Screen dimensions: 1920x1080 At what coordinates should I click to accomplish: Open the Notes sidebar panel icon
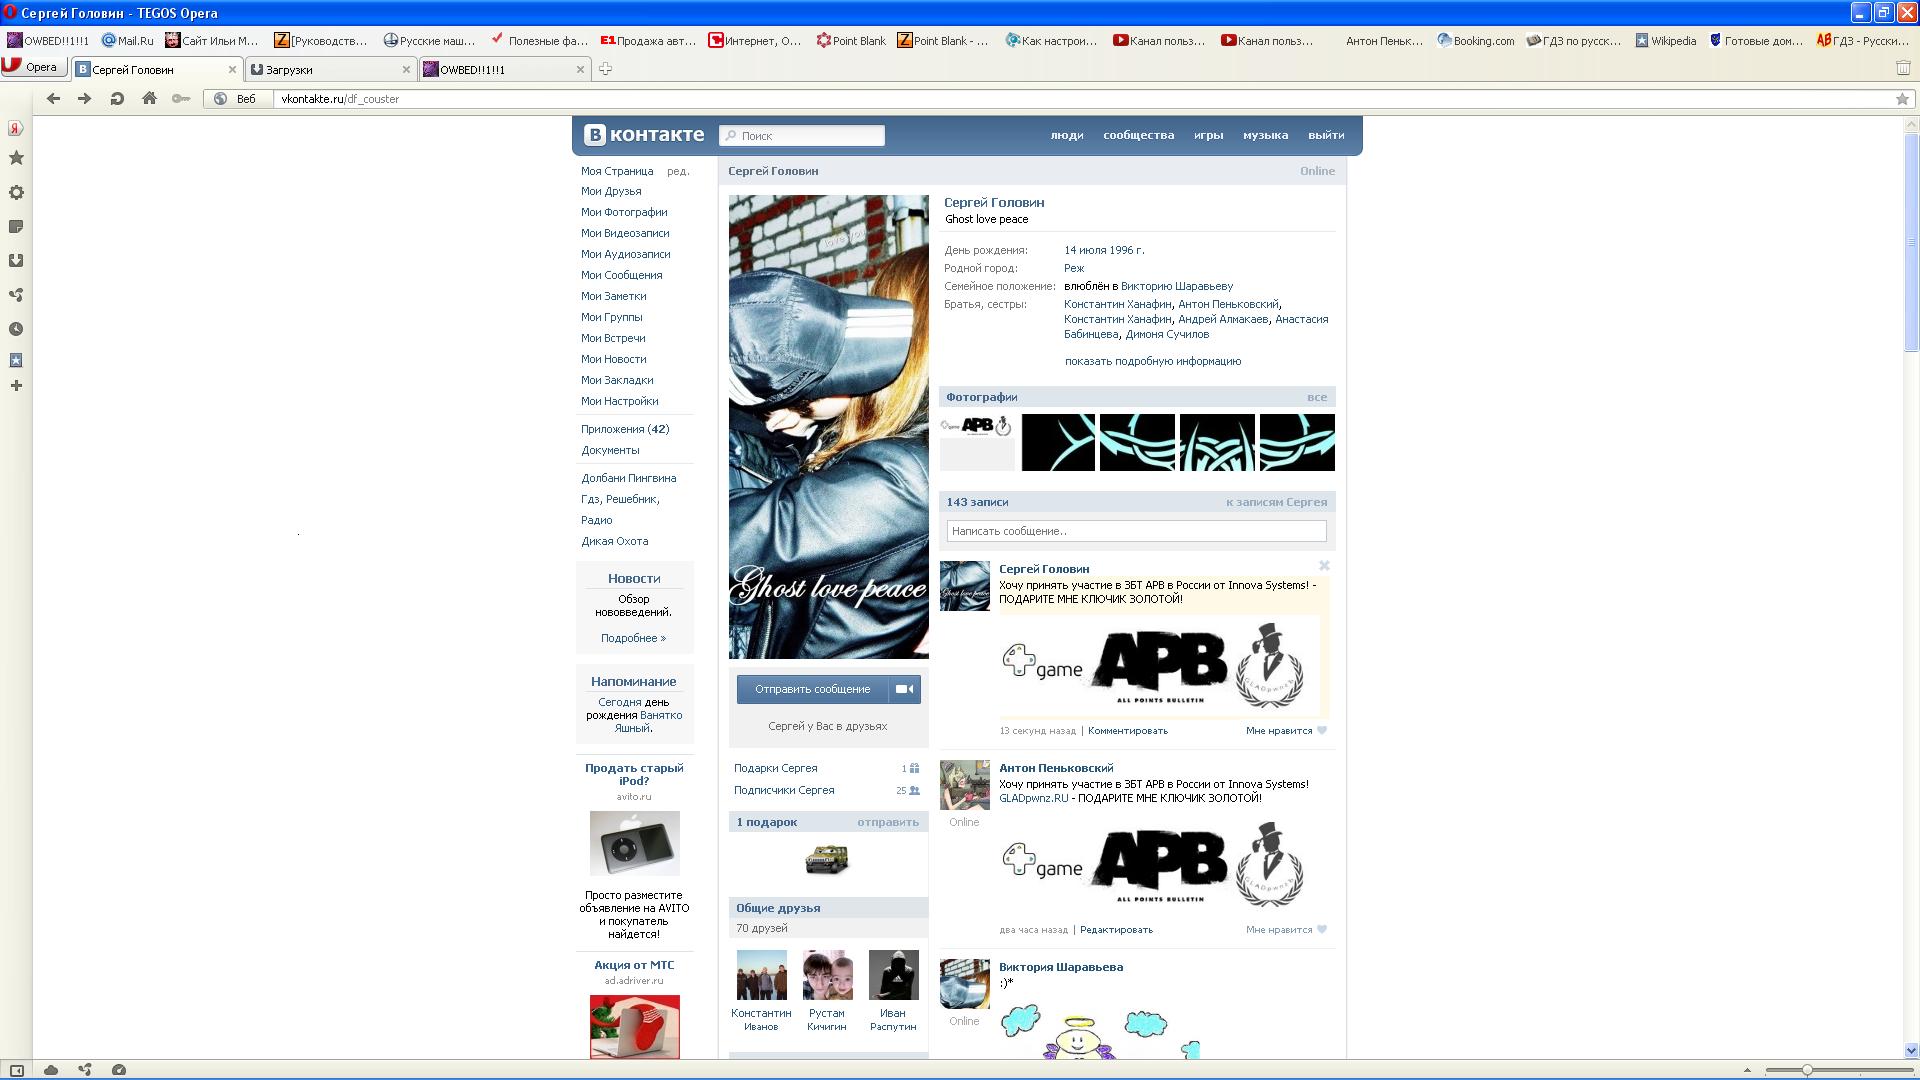(x=16, y=227)
